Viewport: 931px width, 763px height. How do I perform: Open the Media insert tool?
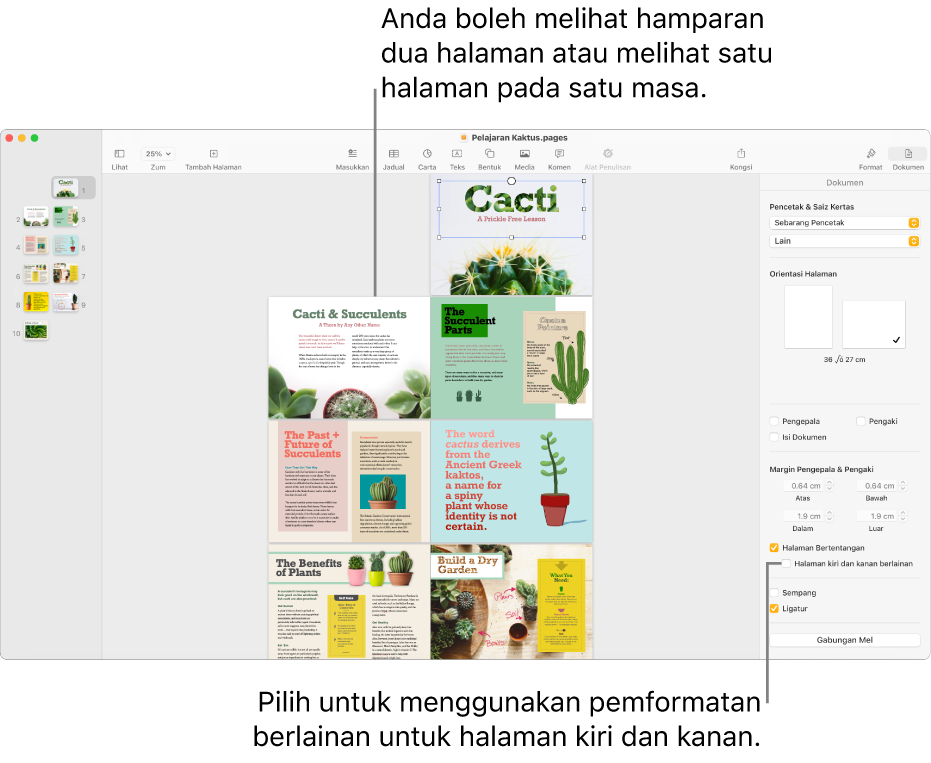(x=524, y=154)
